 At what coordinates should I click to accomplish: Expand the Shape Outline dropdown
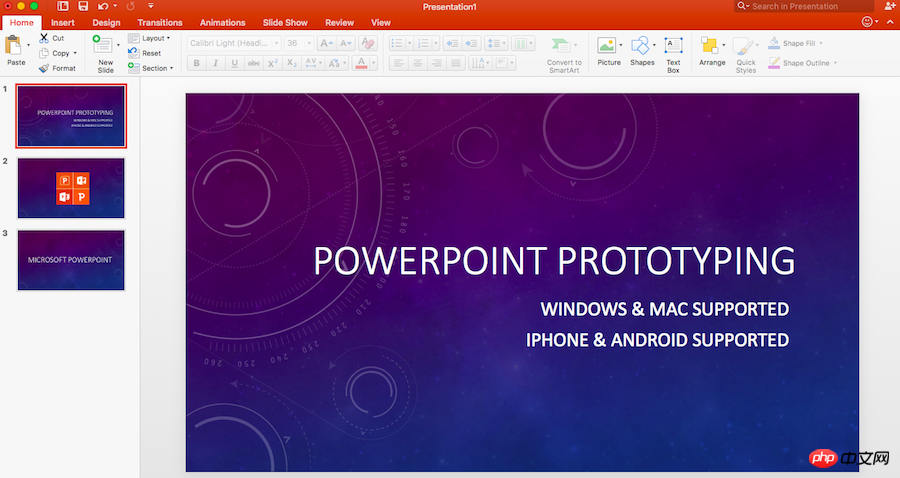point(835,63)
